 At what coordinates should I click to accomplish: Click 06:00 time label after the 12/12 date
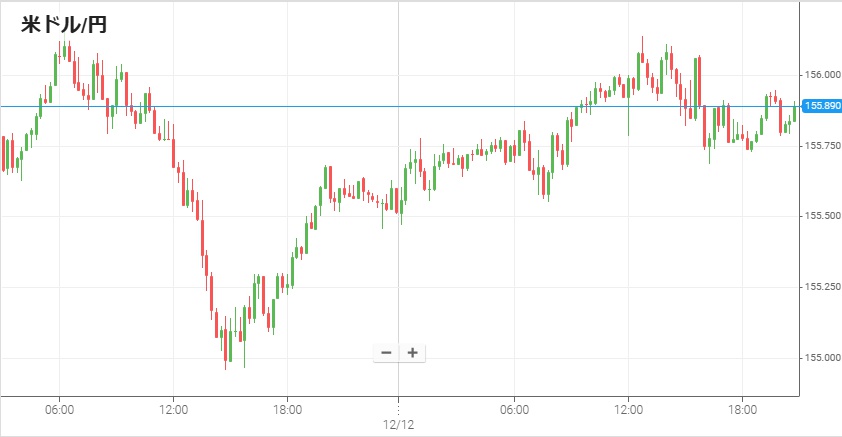point(514,410)
